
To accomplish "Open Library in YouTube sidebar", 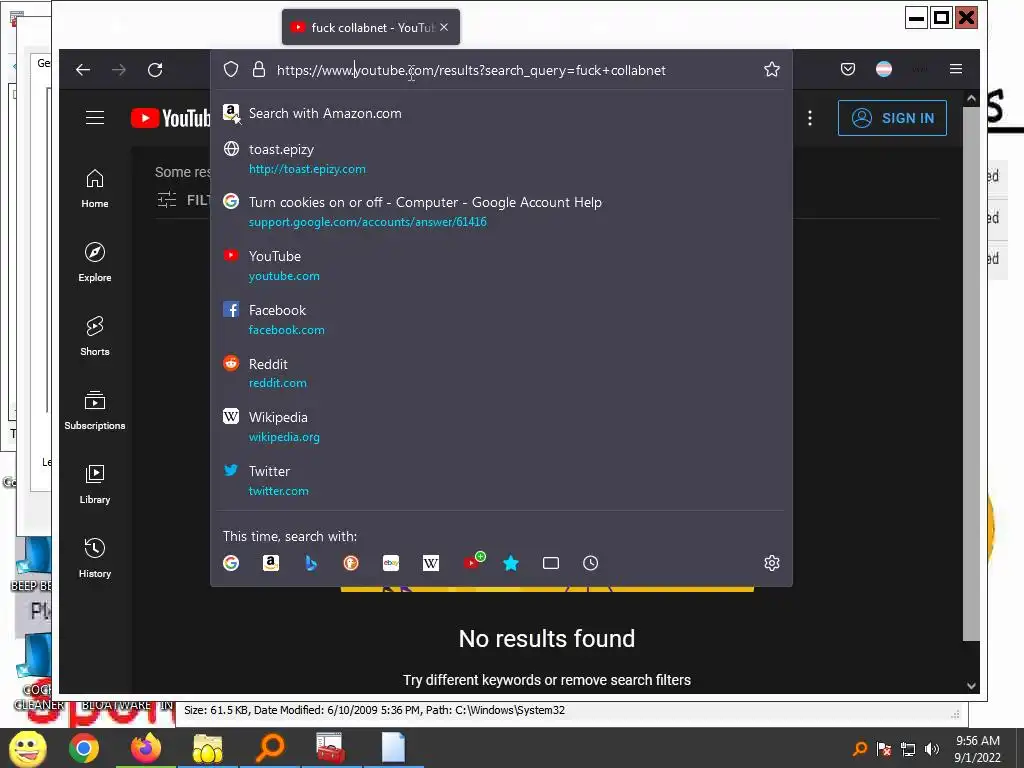I will 95,485.
